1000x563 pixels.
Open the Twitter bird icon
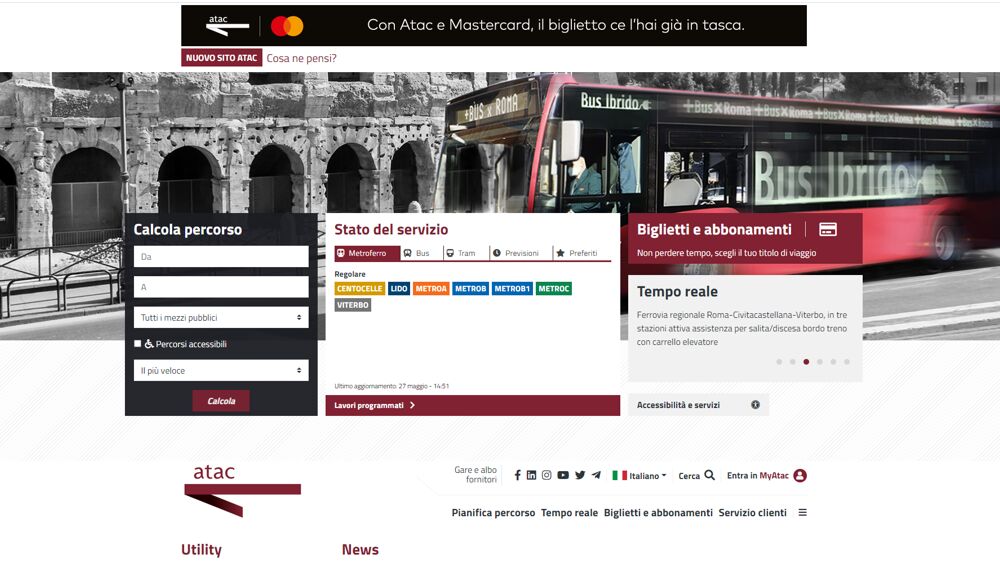pyautogui.click(x=580, y=476)
